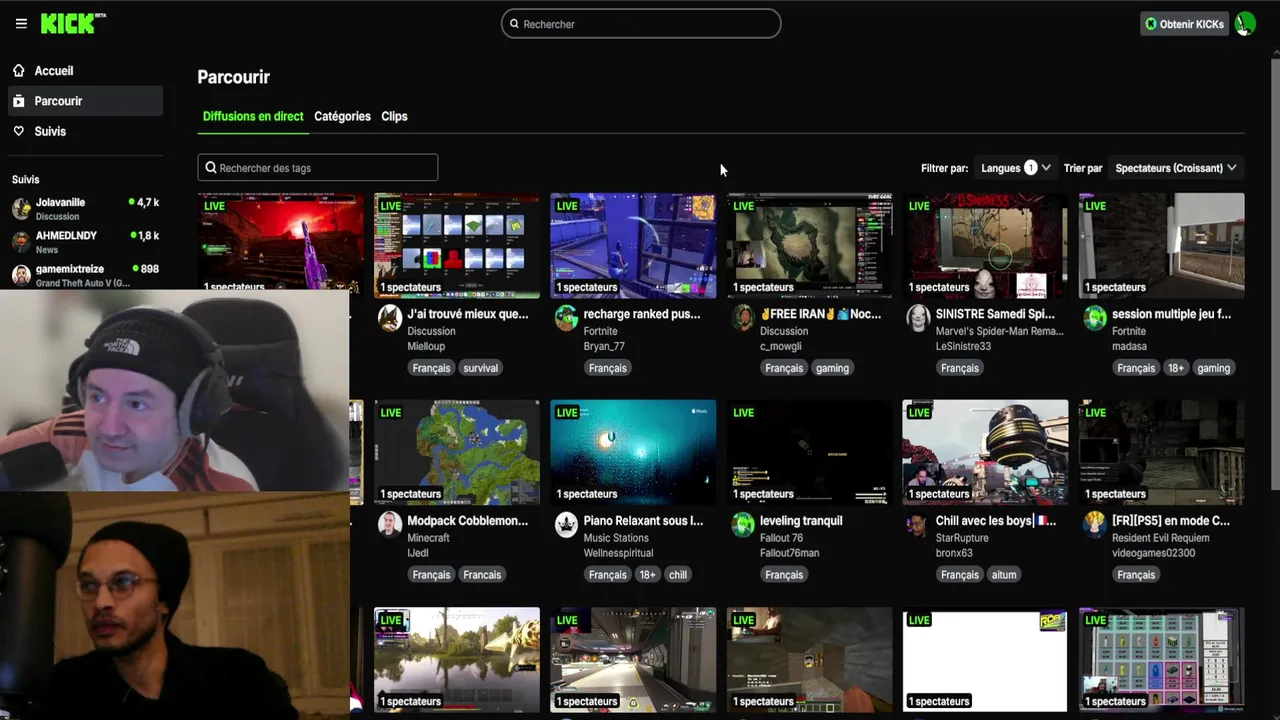Open leveling tranquil Fallout 76 thumbnail
The height and width of the screenshot is (720, 1280).
809,453
